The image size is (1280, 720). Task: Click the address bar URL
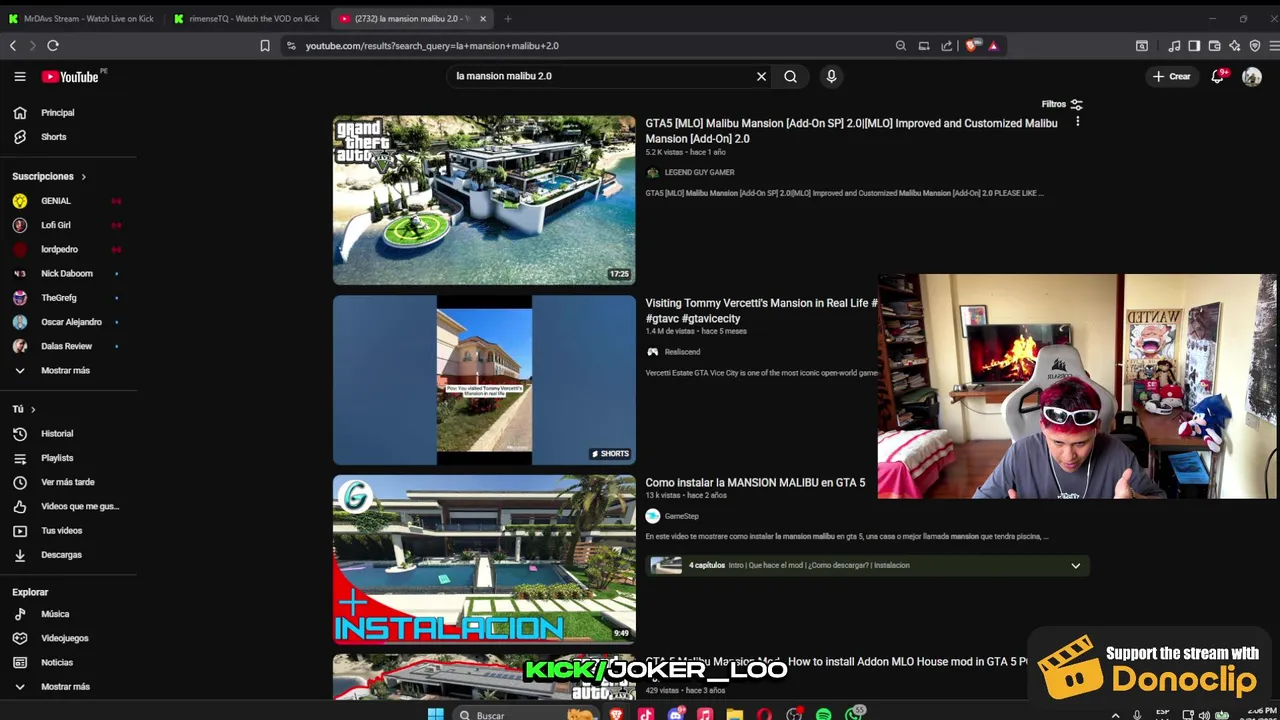[432, 45]
